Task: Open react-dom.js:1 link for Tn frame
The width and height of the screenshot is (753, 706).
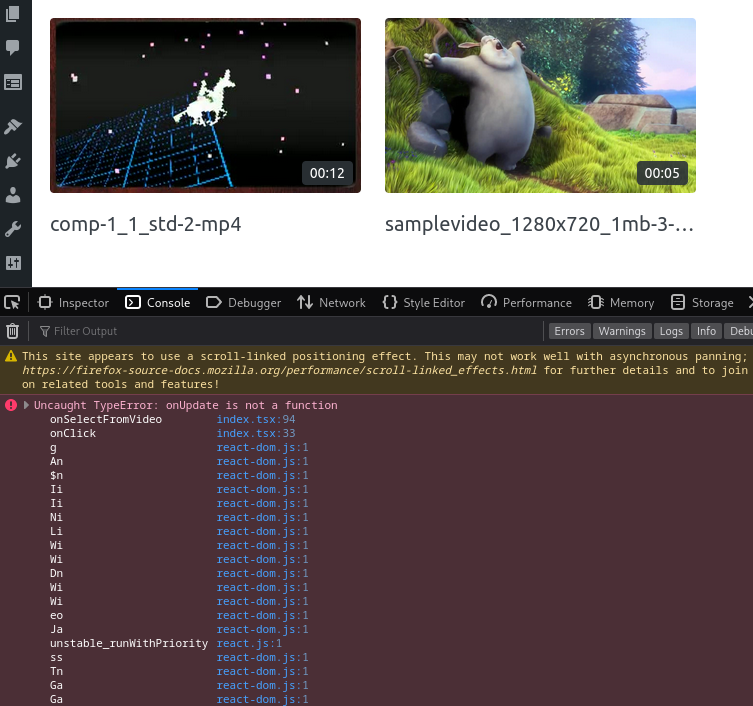Action: pos(262,671)
